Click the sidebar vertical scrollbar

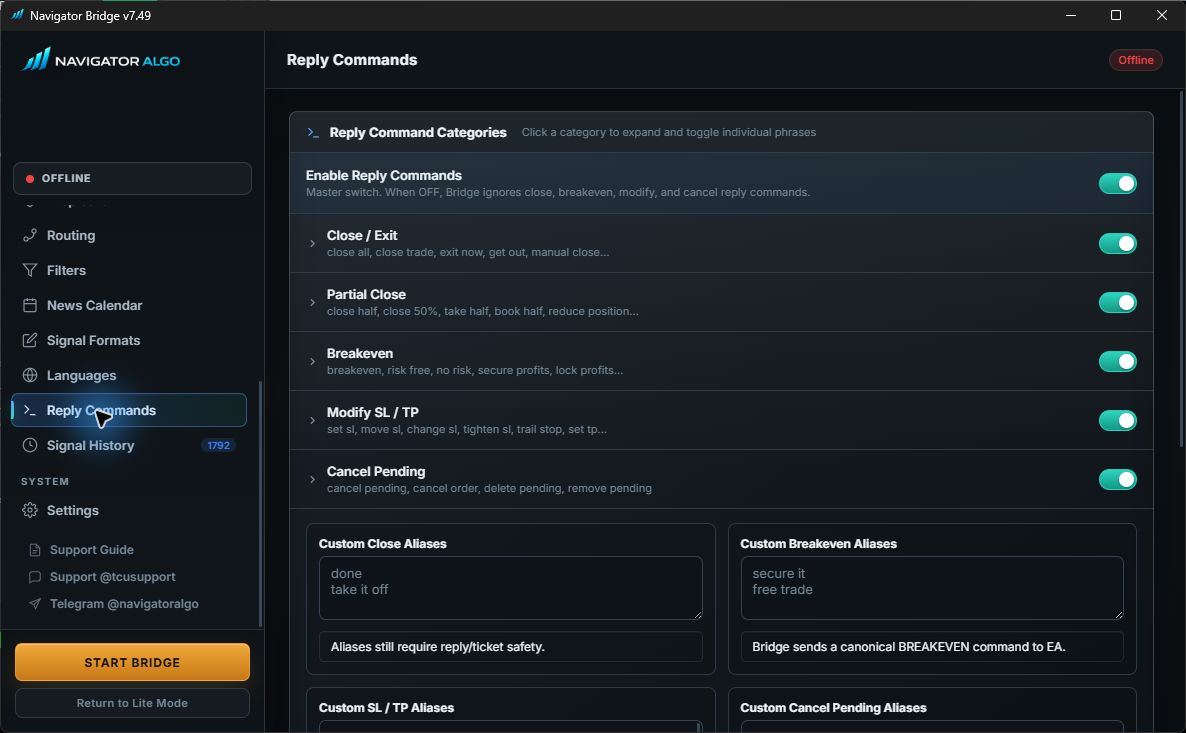pyautogui.click(x=261, y=503)
